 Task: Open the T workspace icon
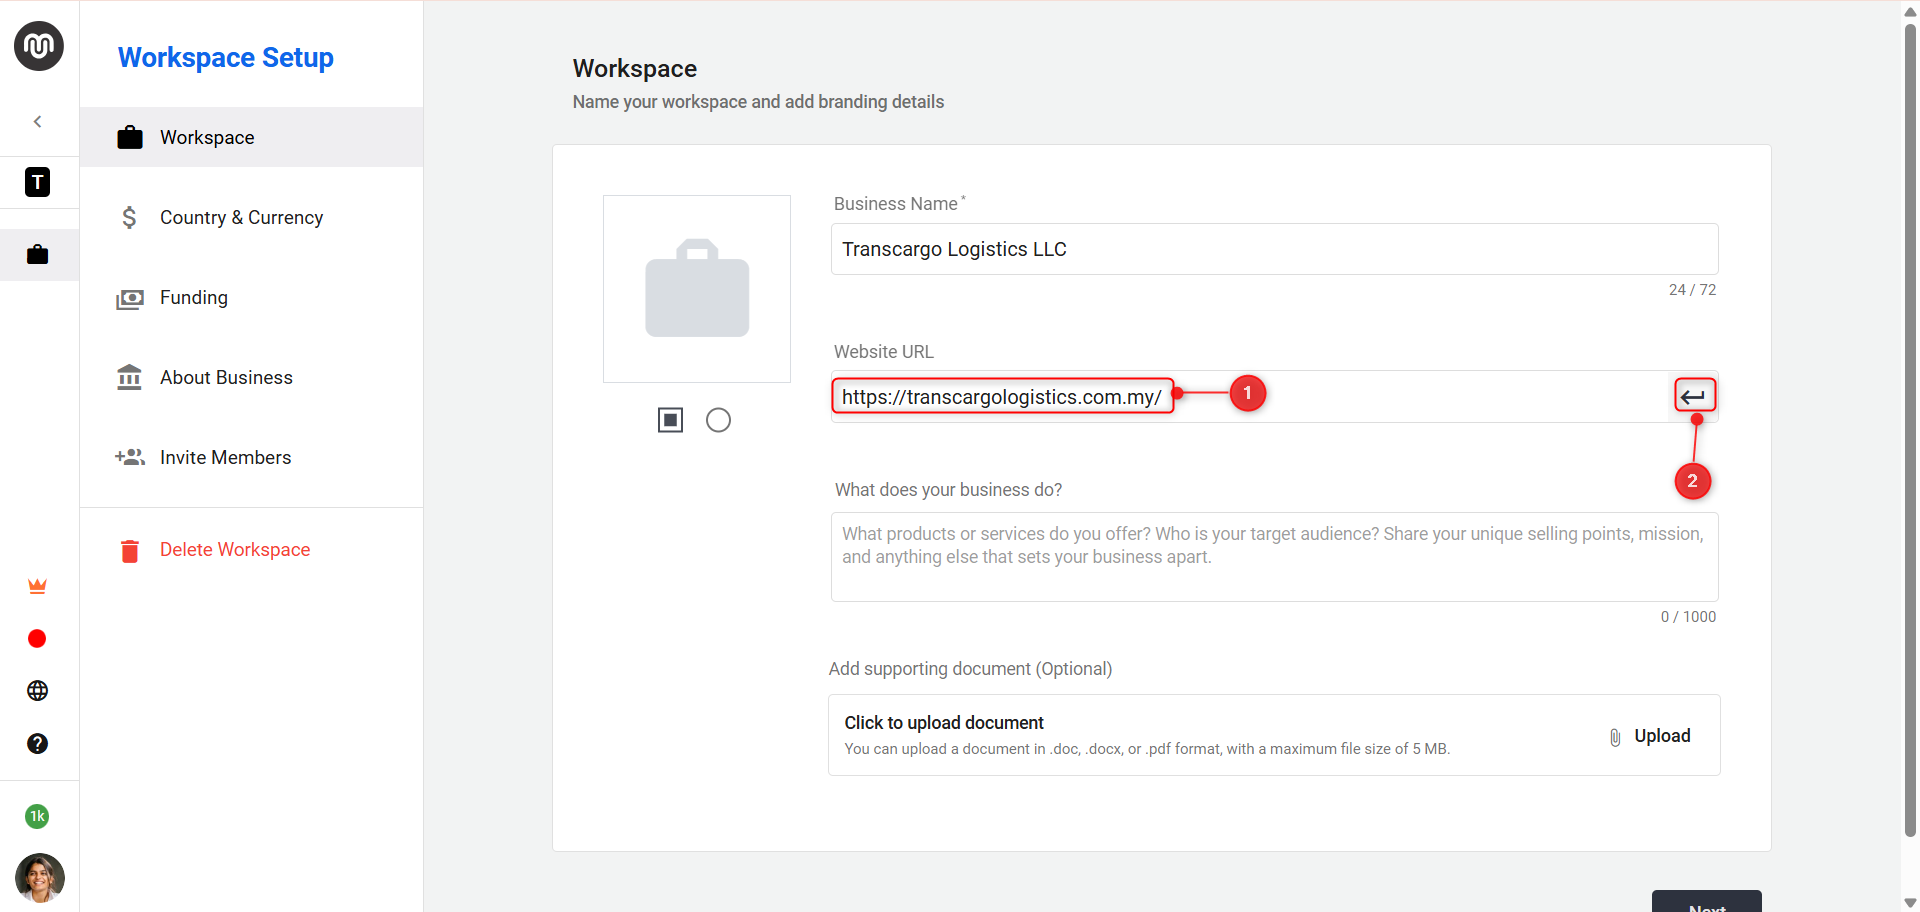coord(38,182)
